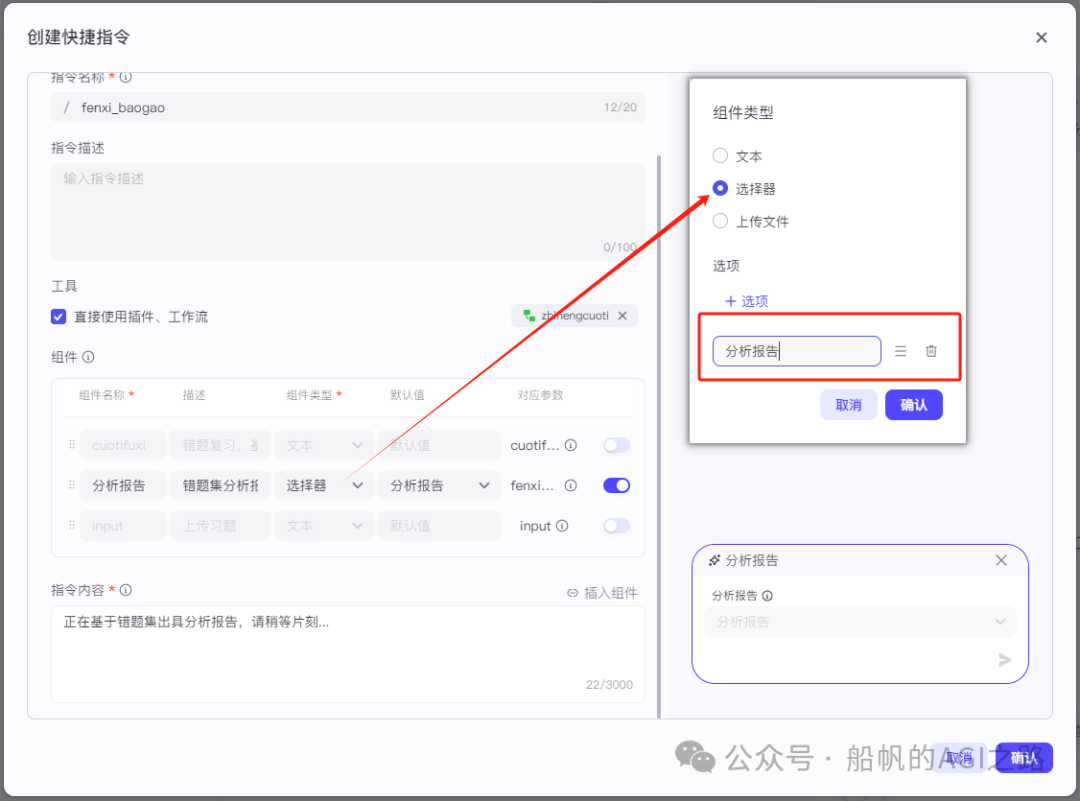Click send arrow in preview card
This screenshot has height=801, width=1080.
(1004, 660)
